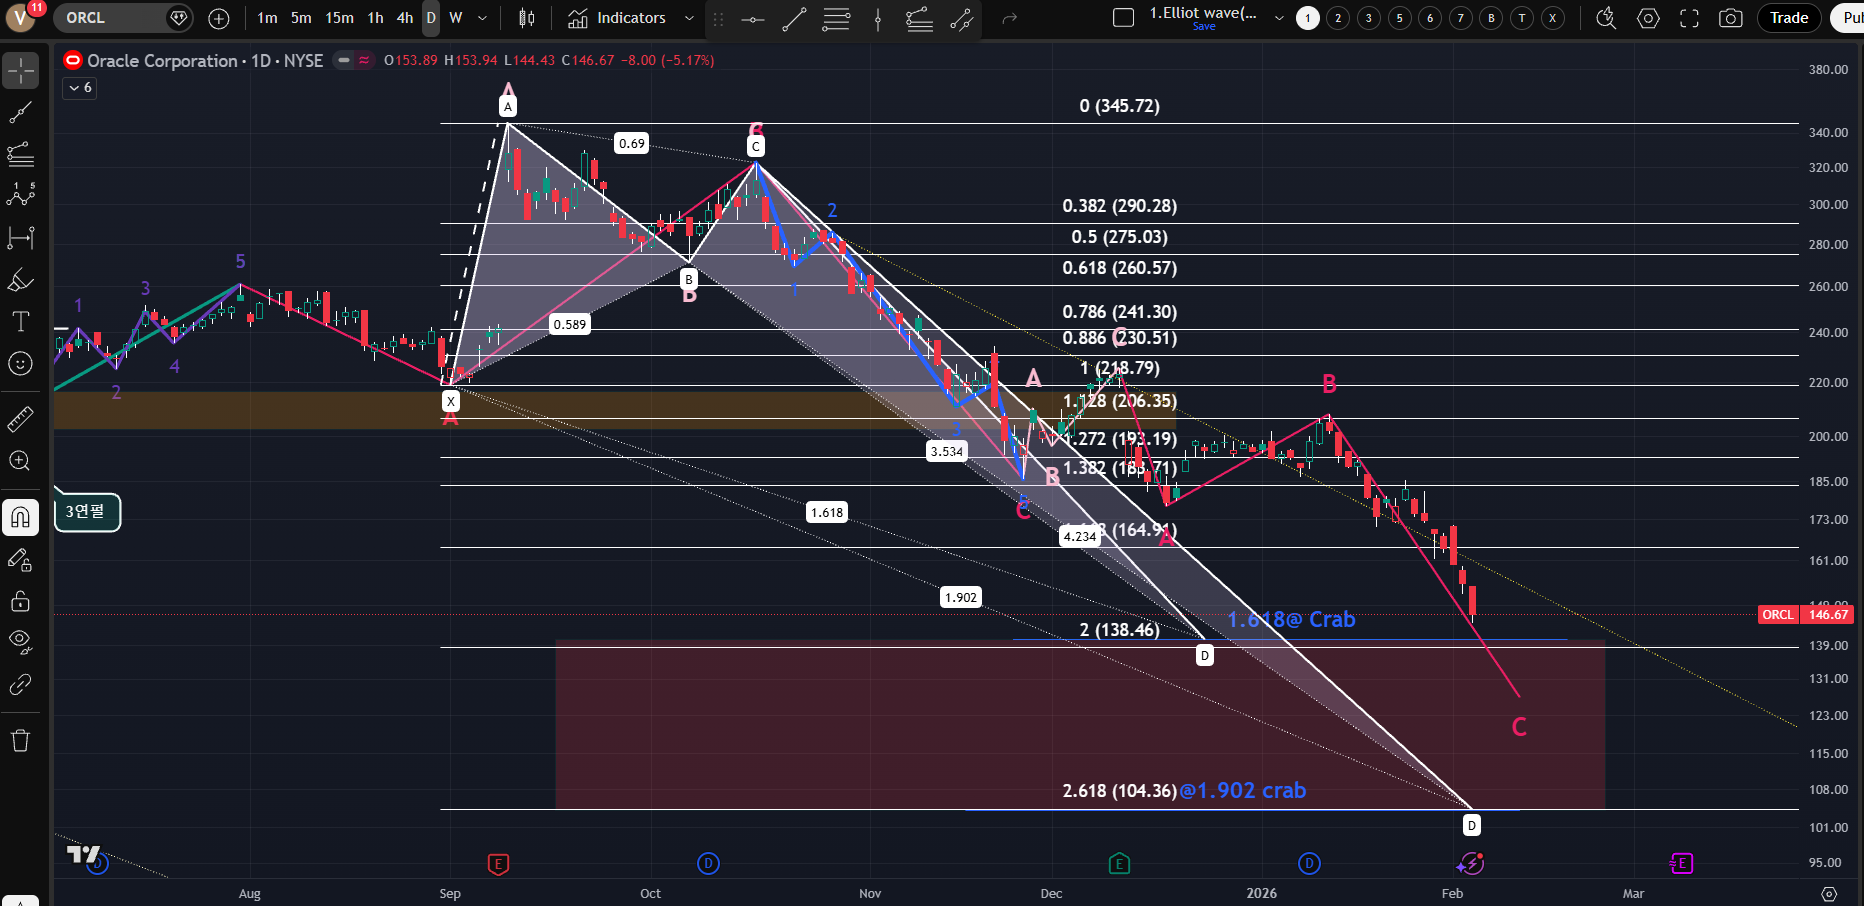Click Save under the Elliot wave layout name

pyautogui.click(x=1204, y=27)
